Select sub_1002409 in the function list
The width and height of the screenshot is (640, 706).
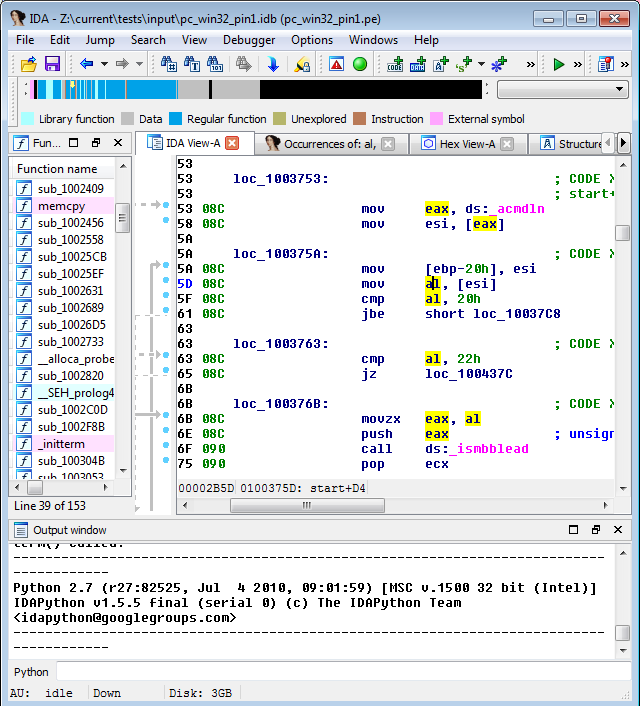71,189
